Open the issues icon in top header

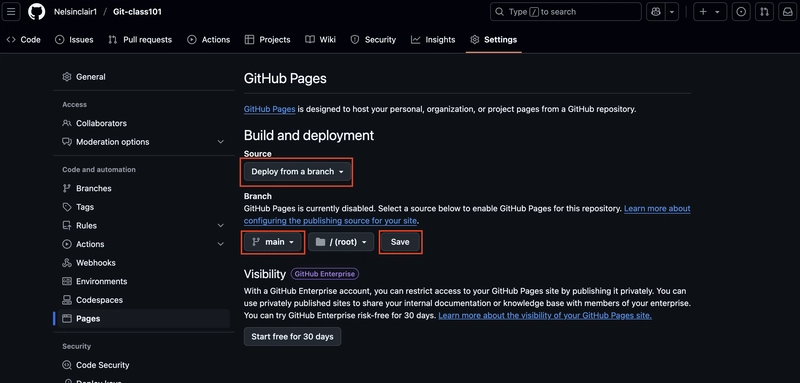point(741,11)
